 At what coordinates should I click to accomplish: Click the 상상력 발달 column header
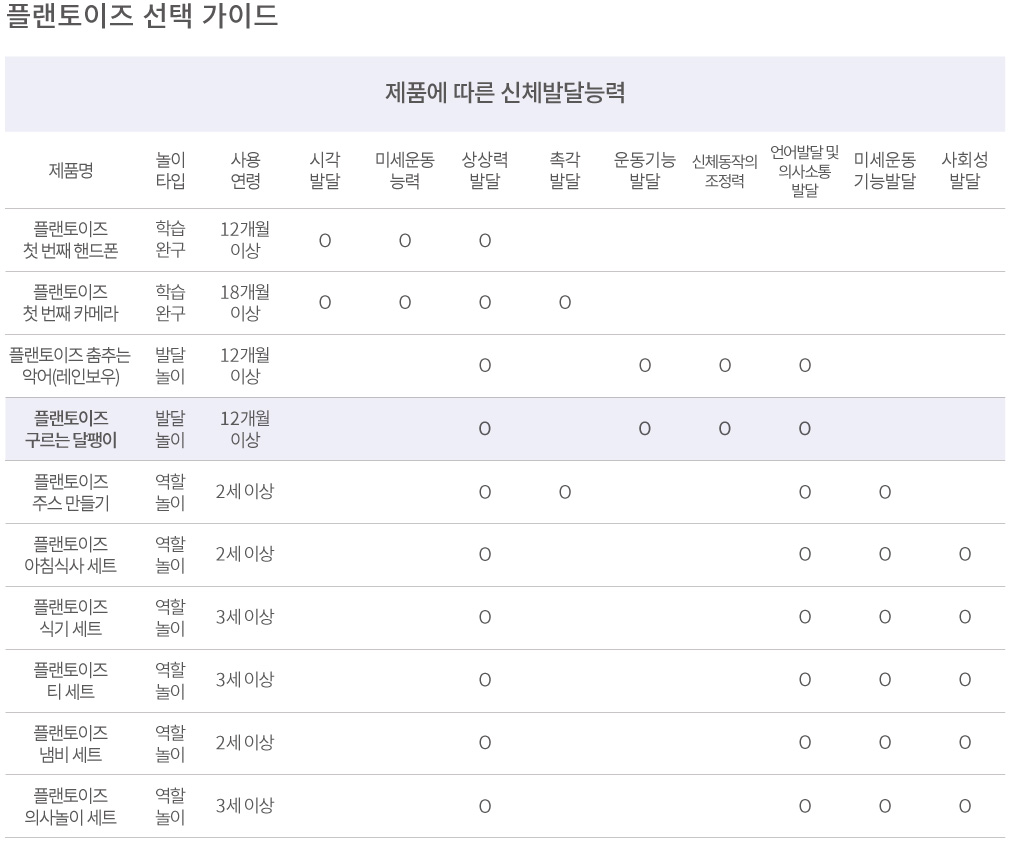(x=484, y=170)
